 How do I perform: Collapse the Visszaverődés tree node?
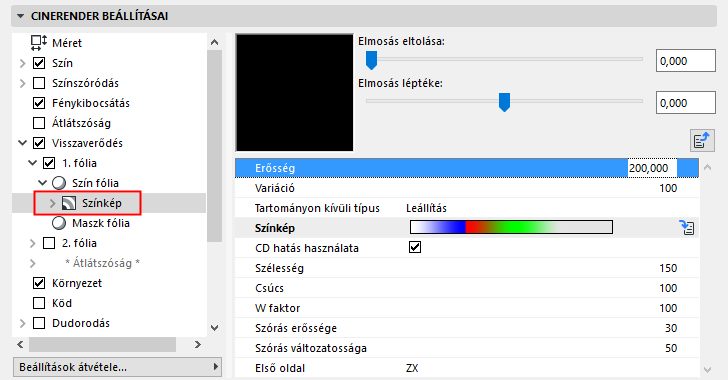tap(22, 143)
